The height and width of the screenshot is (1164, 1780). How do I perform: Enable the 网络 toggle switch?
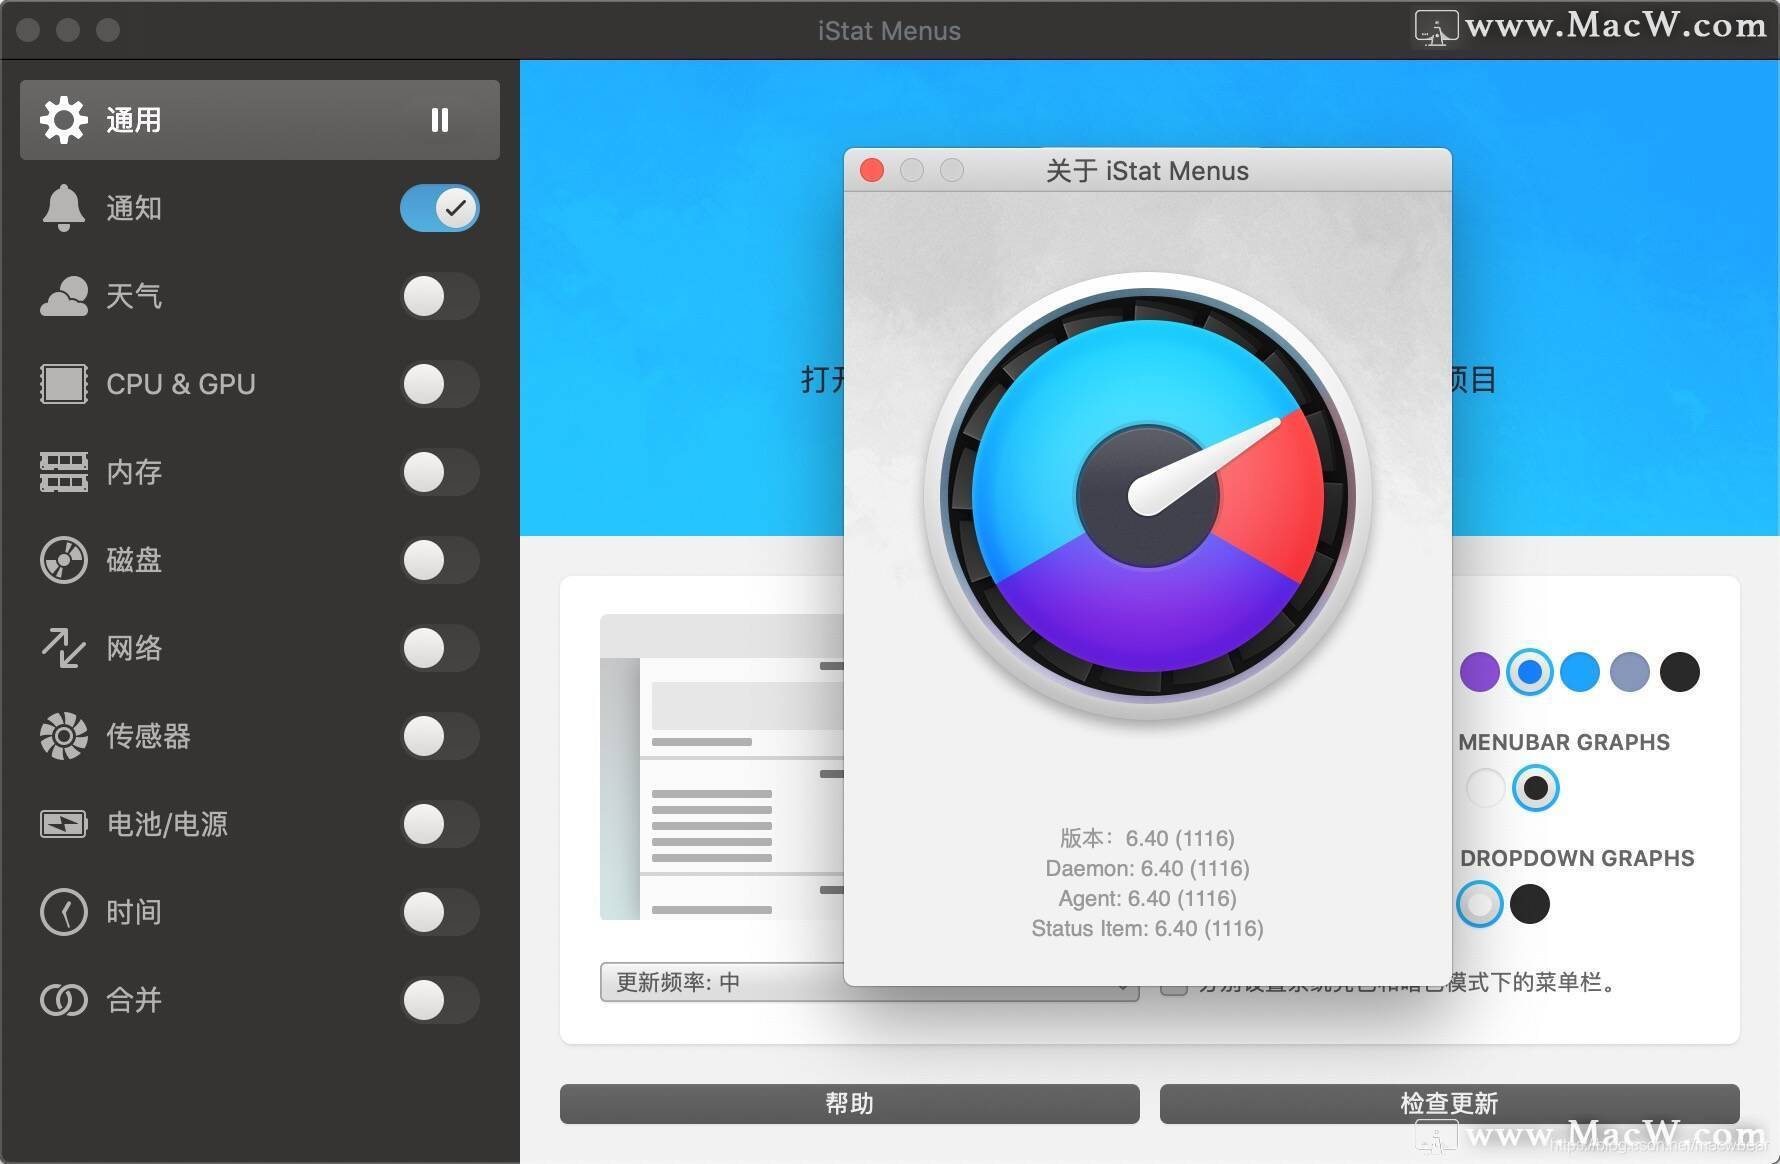440,648
